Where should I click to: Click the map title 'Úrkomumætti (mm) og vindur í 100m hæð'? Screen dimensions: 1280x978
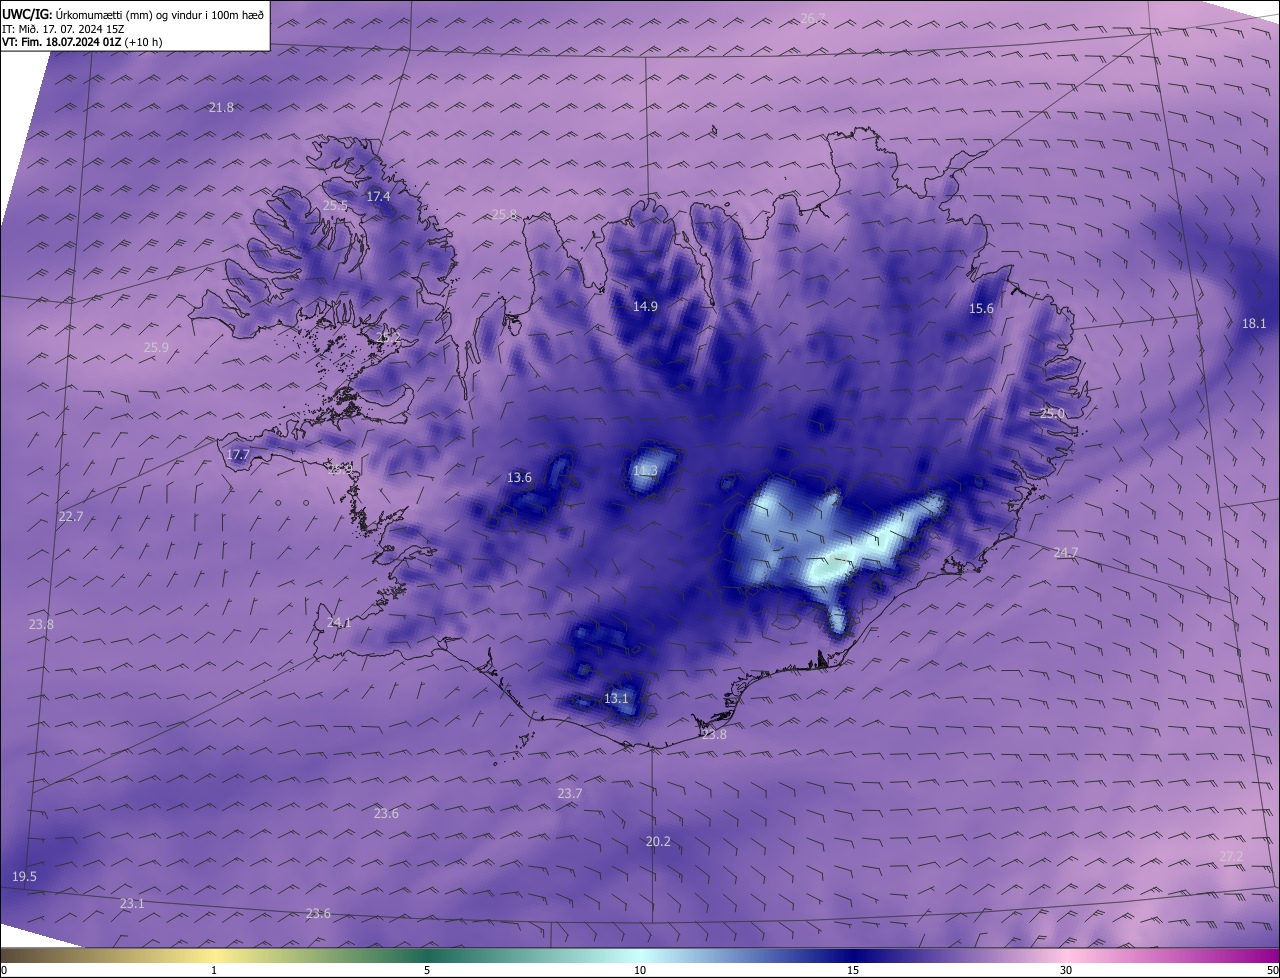pyautogui.click(x=160, y=15)
